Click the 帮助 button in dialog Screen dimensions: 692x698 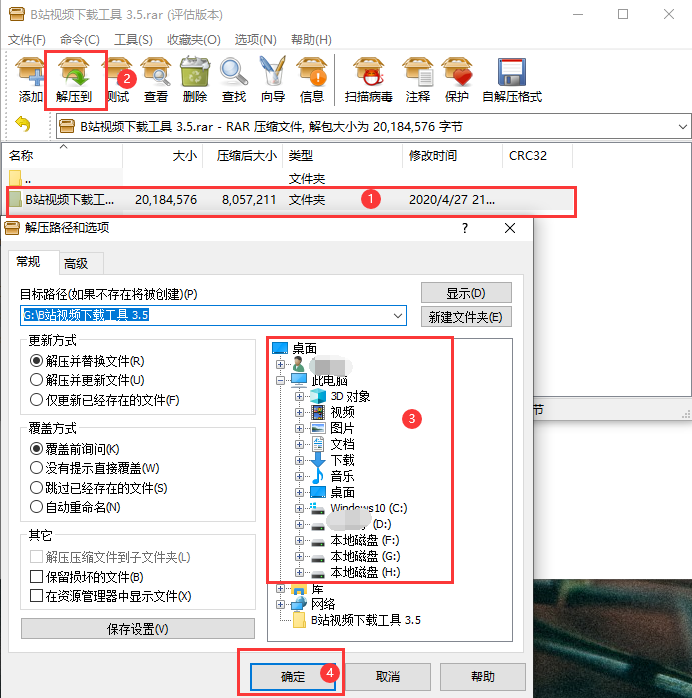pyautogui.click(x=483, y=677)
